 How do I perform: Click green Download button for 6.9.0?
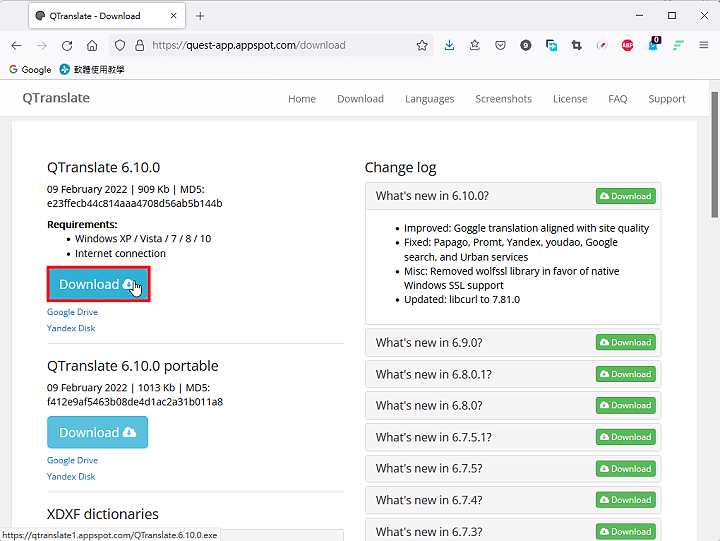pyautogui.click(x=625, y=342)
